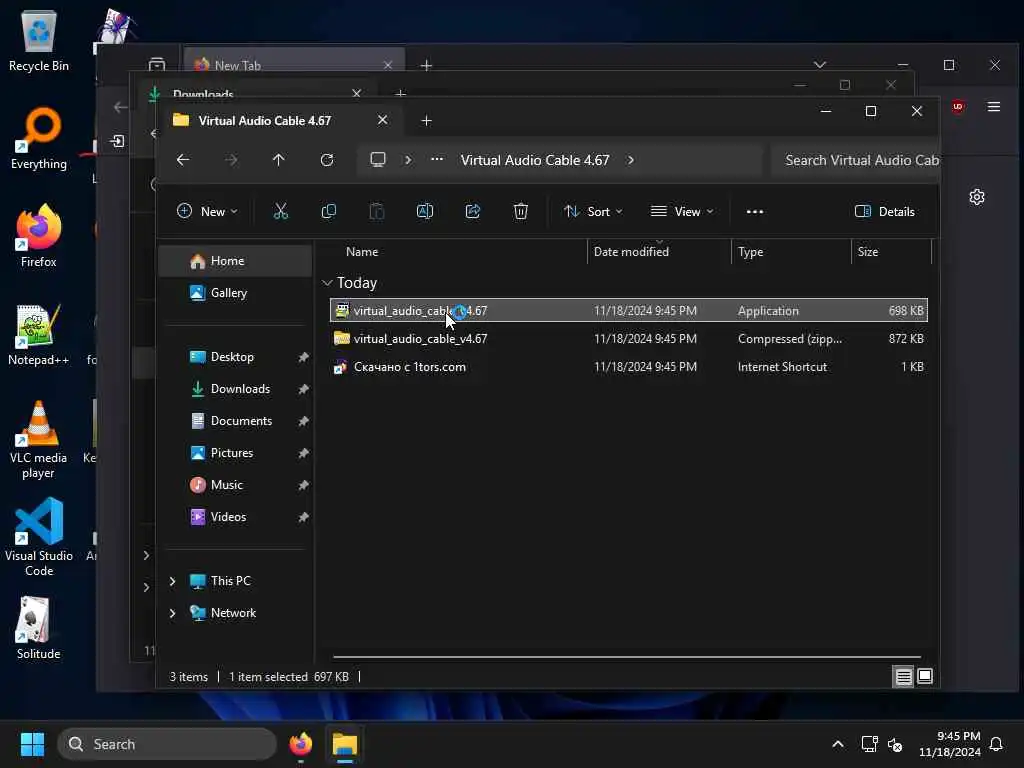Open Music quick access folder
Viewport: 1024px width, 768px height.
point(236,485)
